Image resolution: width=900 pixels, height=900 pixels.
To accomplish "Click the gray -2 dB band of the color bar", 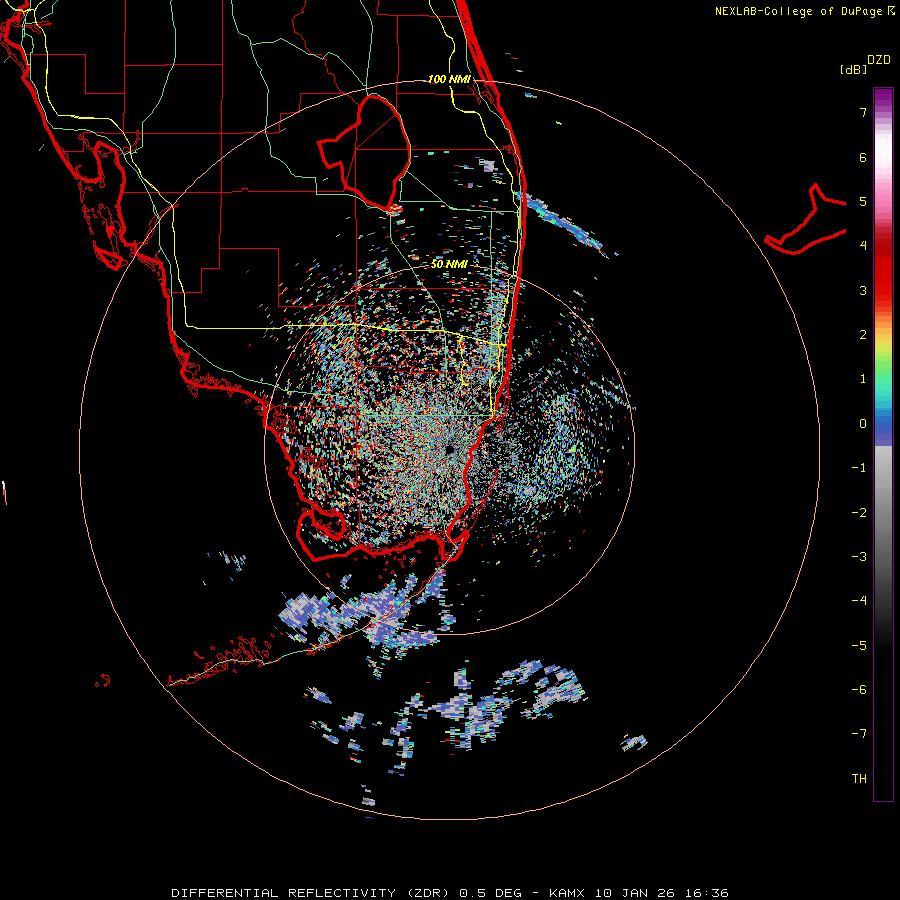I will coord(883,513).
